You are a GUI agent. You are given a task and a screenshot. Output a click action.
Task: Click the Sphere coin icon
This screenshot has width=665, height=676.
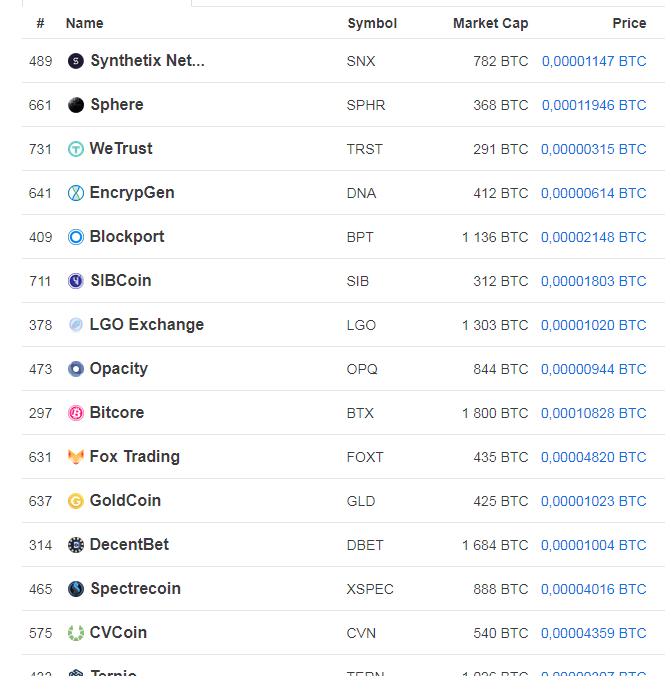click(76, 105)
